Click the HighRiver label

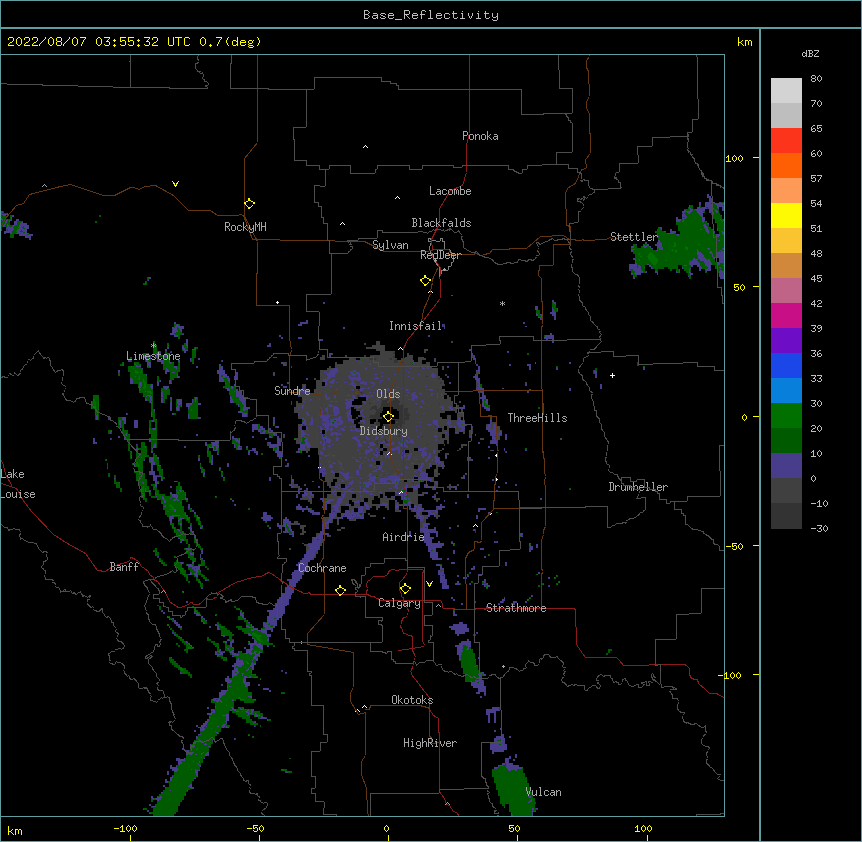[430, 743]
